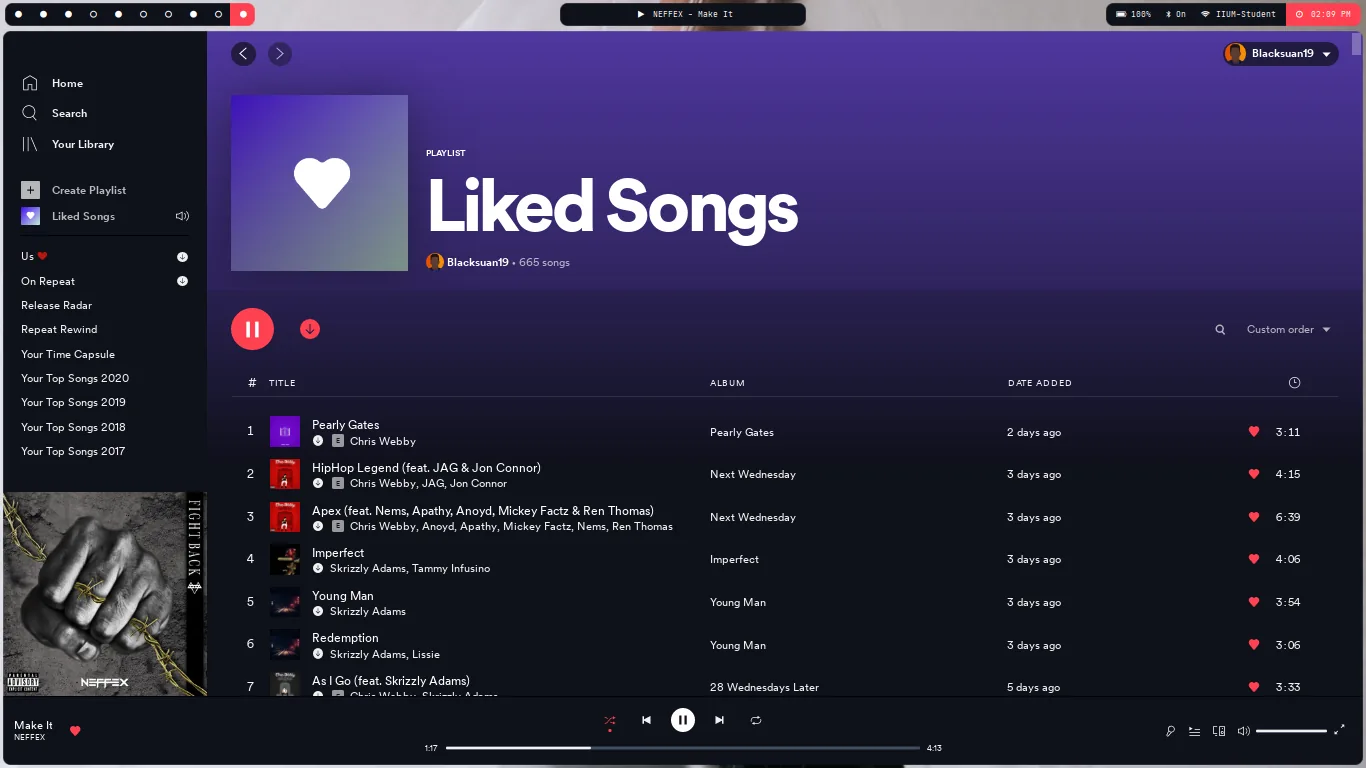This screenshot has height=768, width=1366.
Task: Open Chris Webby artist link under Pearly Gates
Action: (x=383, y=441)
